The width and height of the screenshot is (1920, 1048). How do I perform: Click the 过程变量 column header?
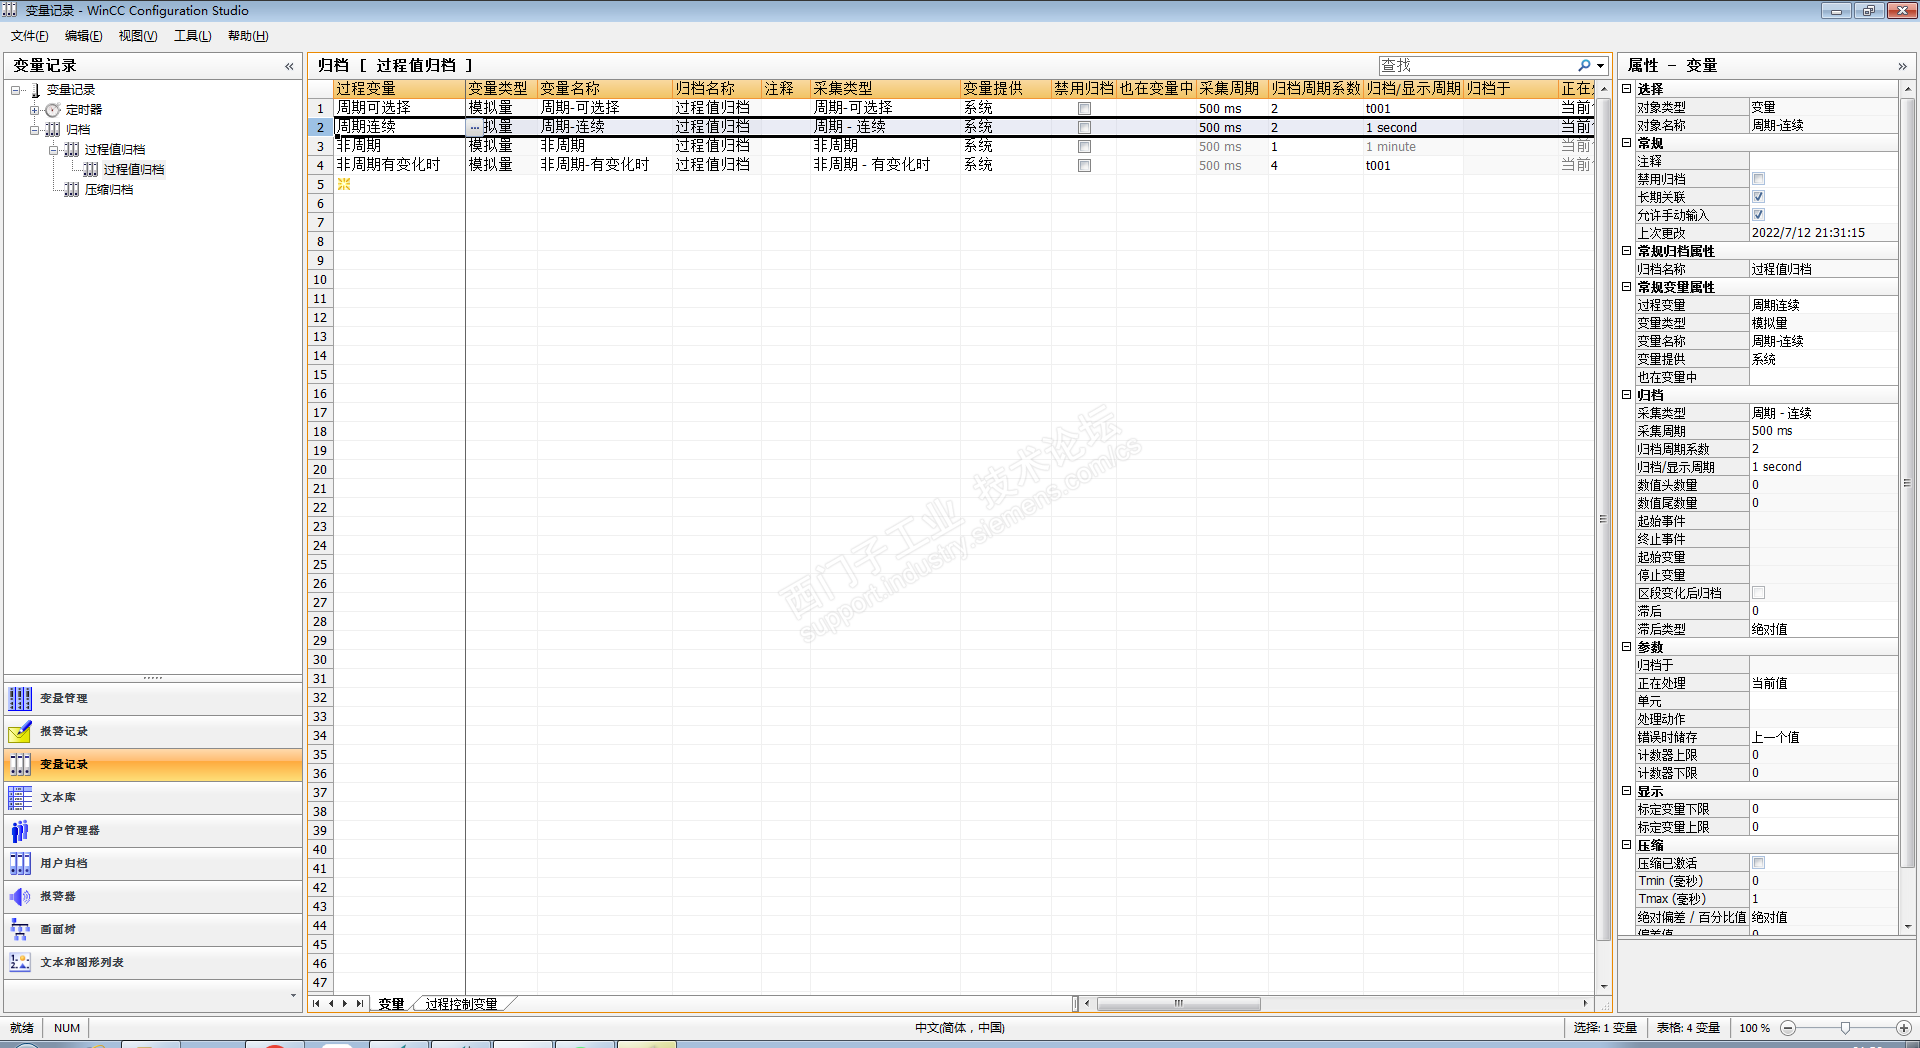coord(399,89)
